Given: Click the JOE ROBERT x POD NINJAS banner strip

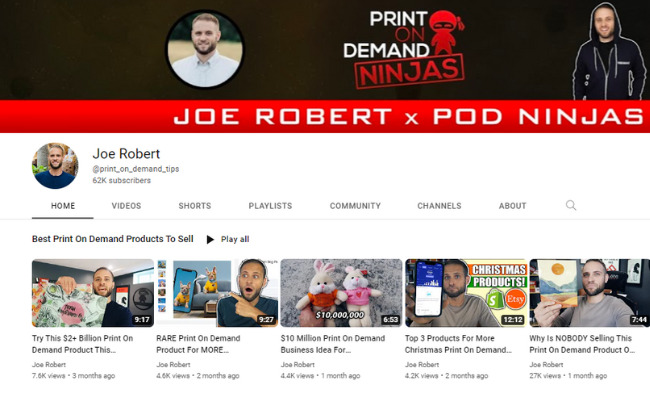Looking at the screenshot, I should coord(325,116).
